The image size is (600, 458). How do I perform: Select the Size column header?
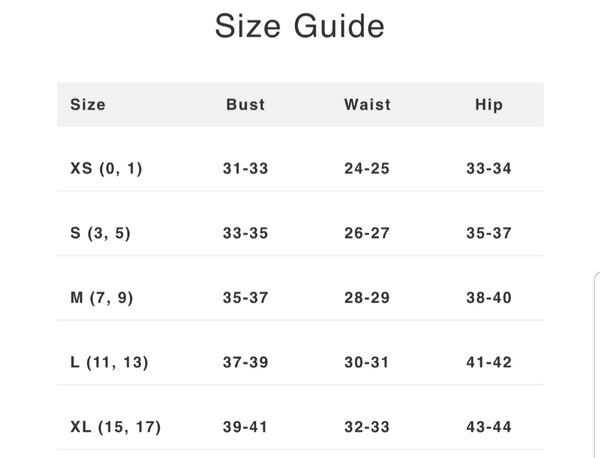click(88, 104)
